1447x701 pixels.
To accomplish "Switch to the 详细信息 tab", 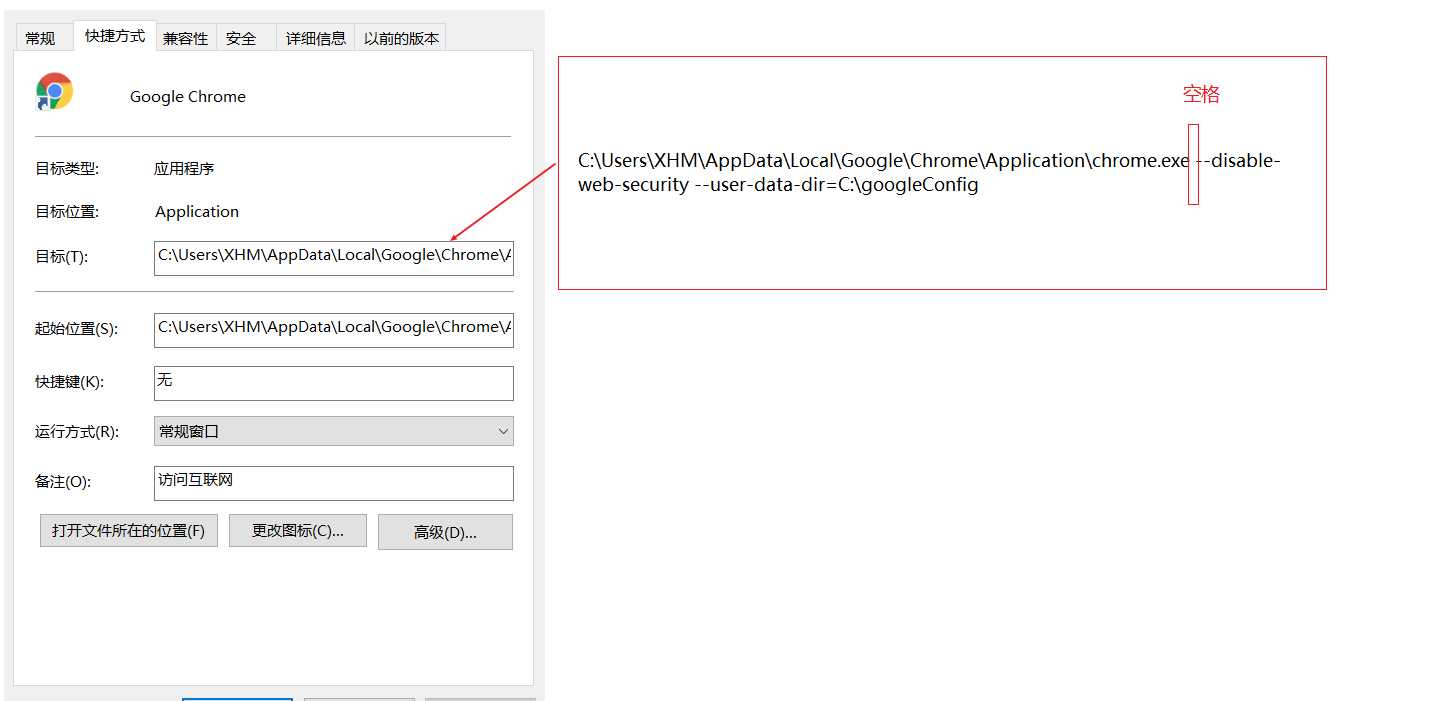I will [316, 38].
